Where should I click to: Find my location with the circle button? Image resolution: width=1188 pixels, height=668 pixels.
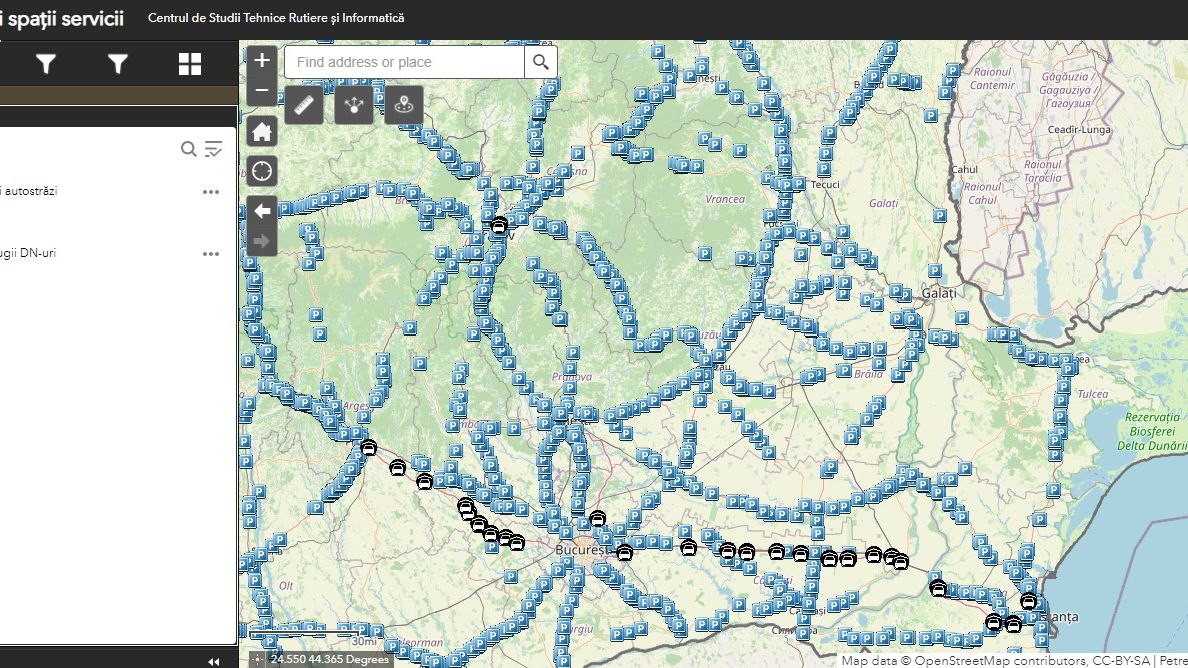(261, 171)
